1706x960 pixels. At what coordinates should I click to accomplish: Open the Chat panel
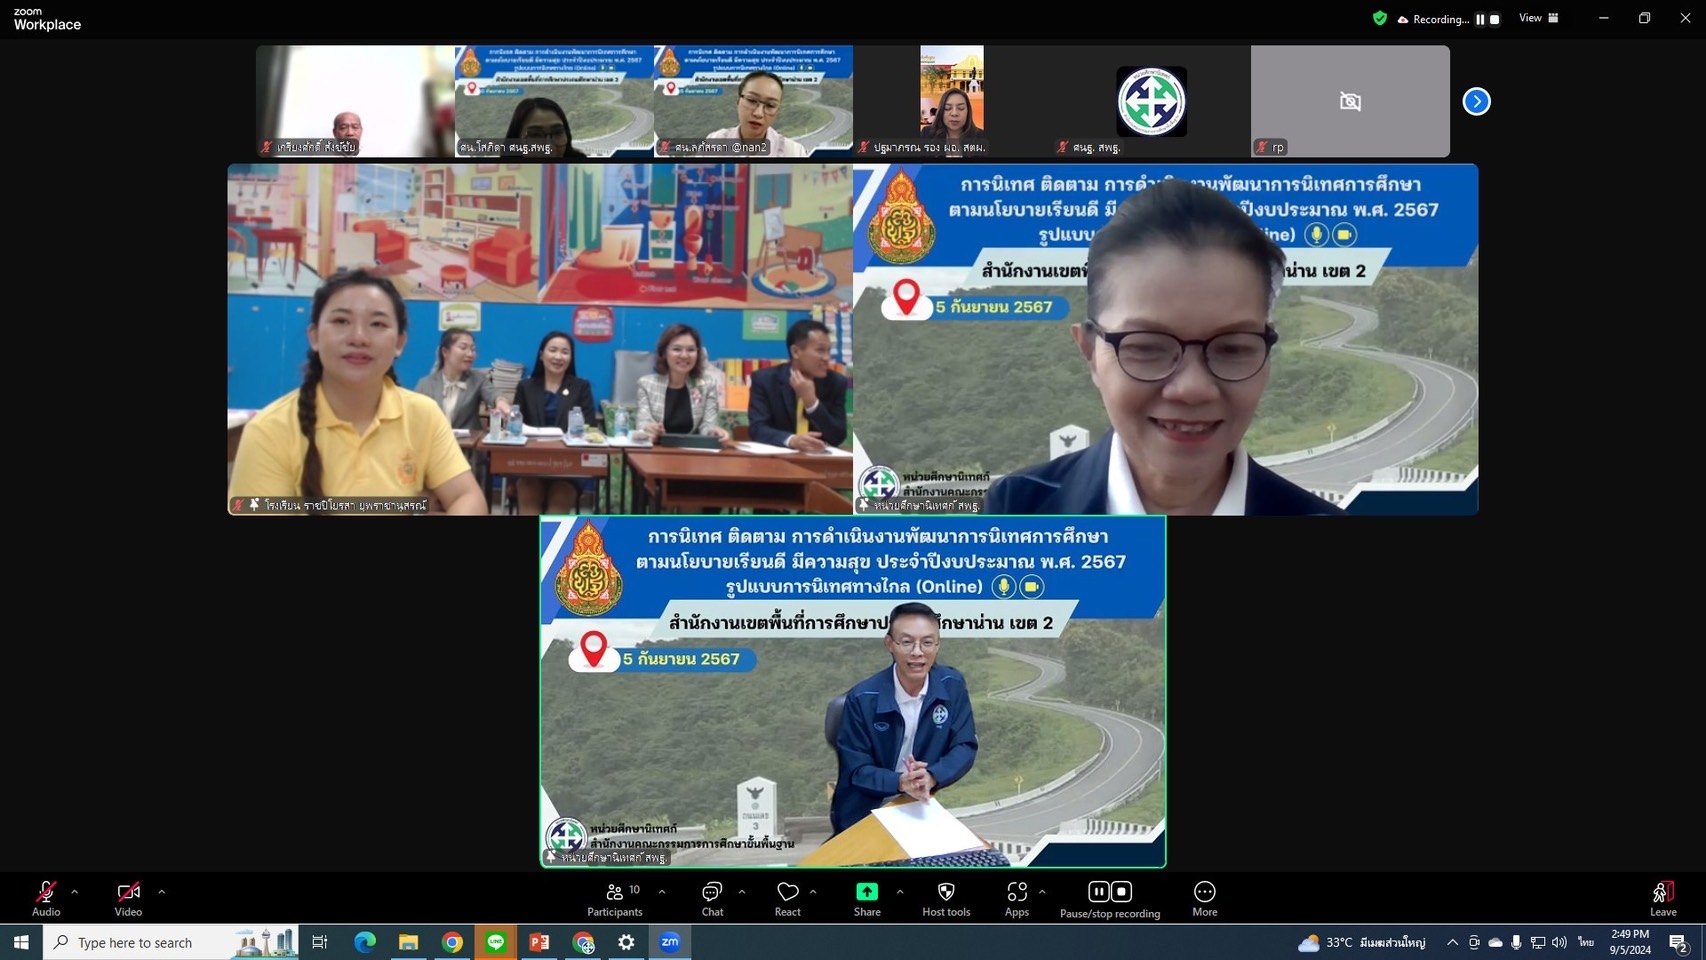coord(712,898)
